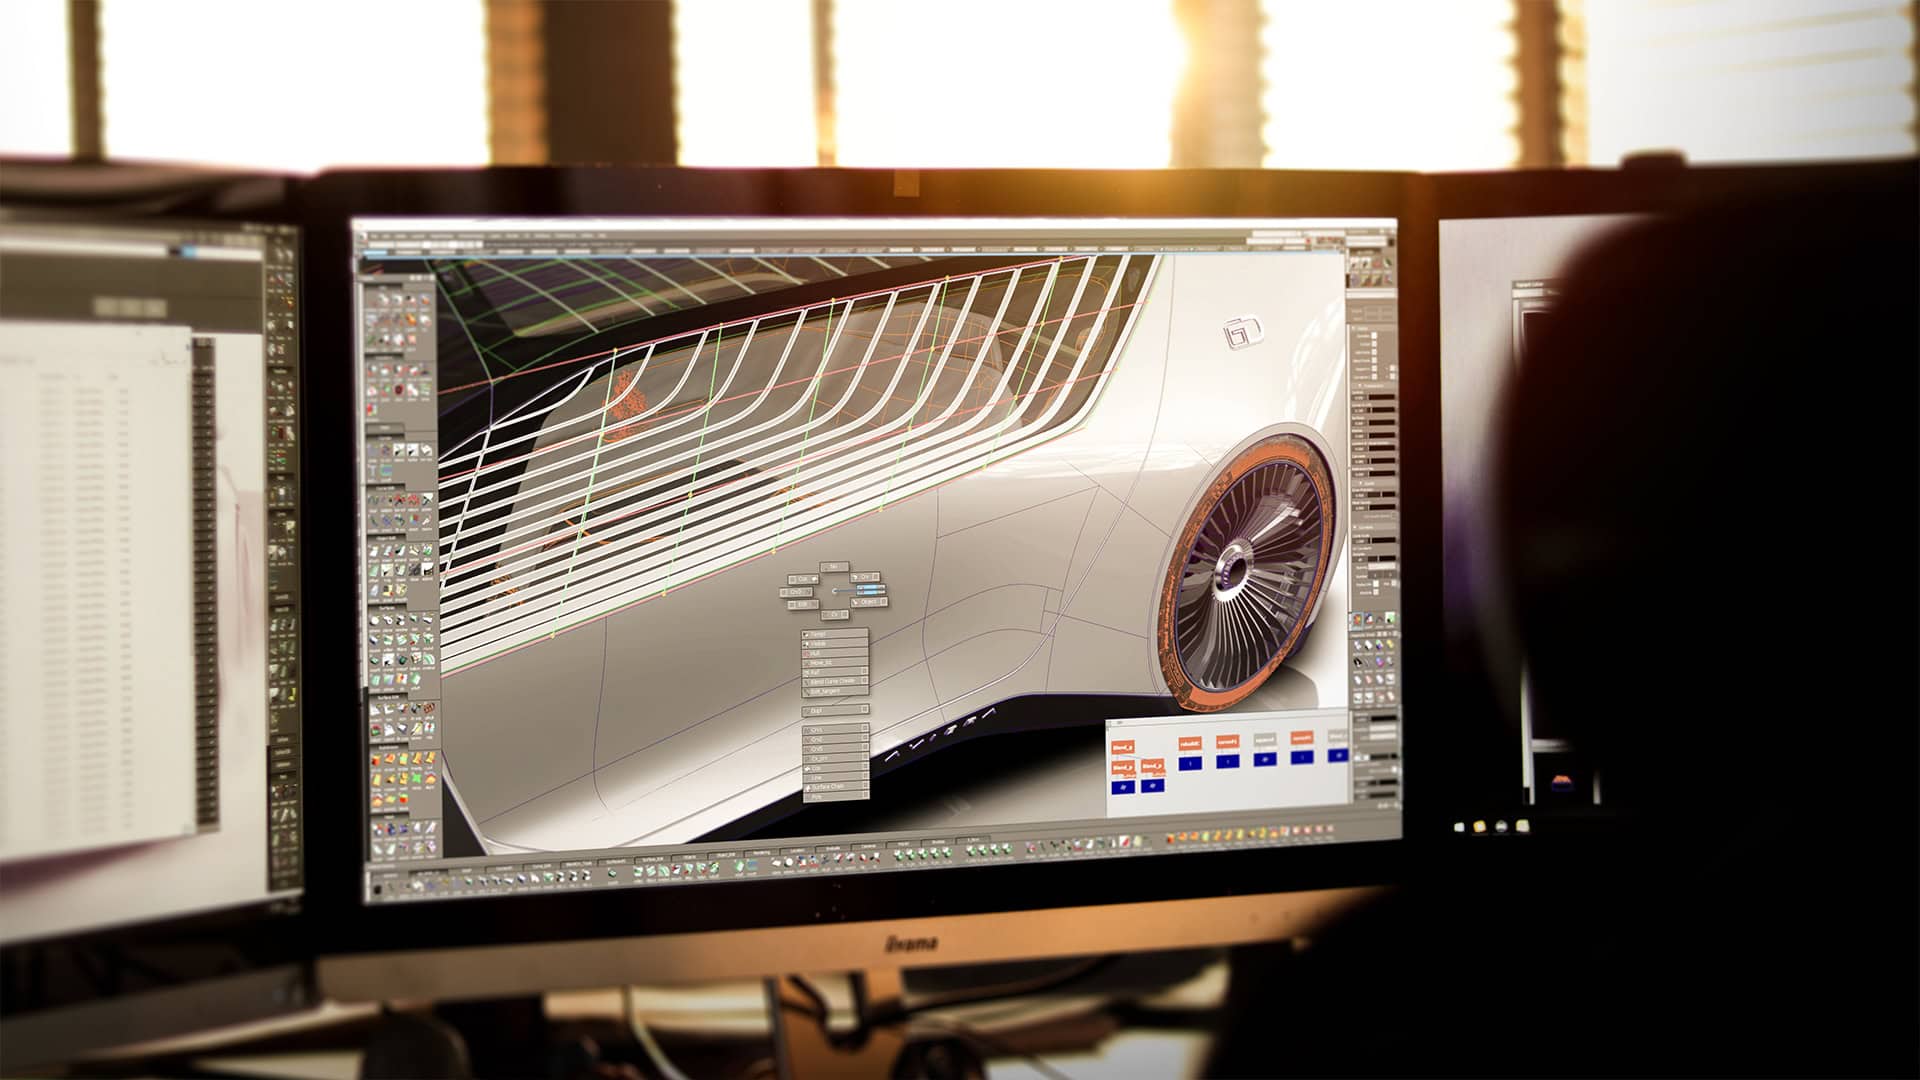1920x1080 pixels.
Task: Open the File menu in menu bar
Action: tap(373, 236)
